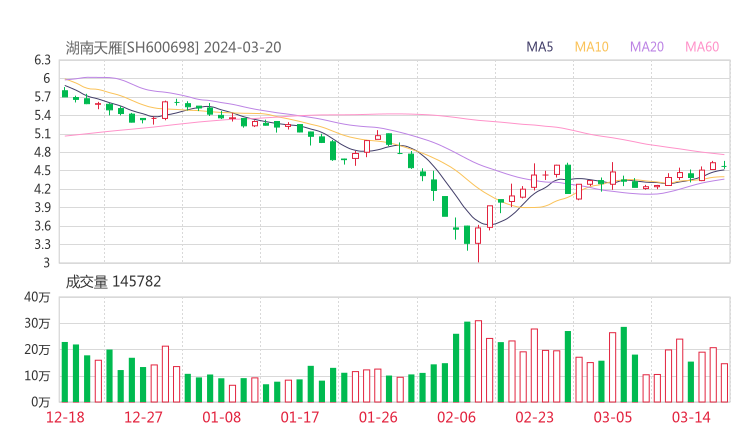740x440 pixels.
Task: Click the 02-23 date axis label
Action: [534, 417]
